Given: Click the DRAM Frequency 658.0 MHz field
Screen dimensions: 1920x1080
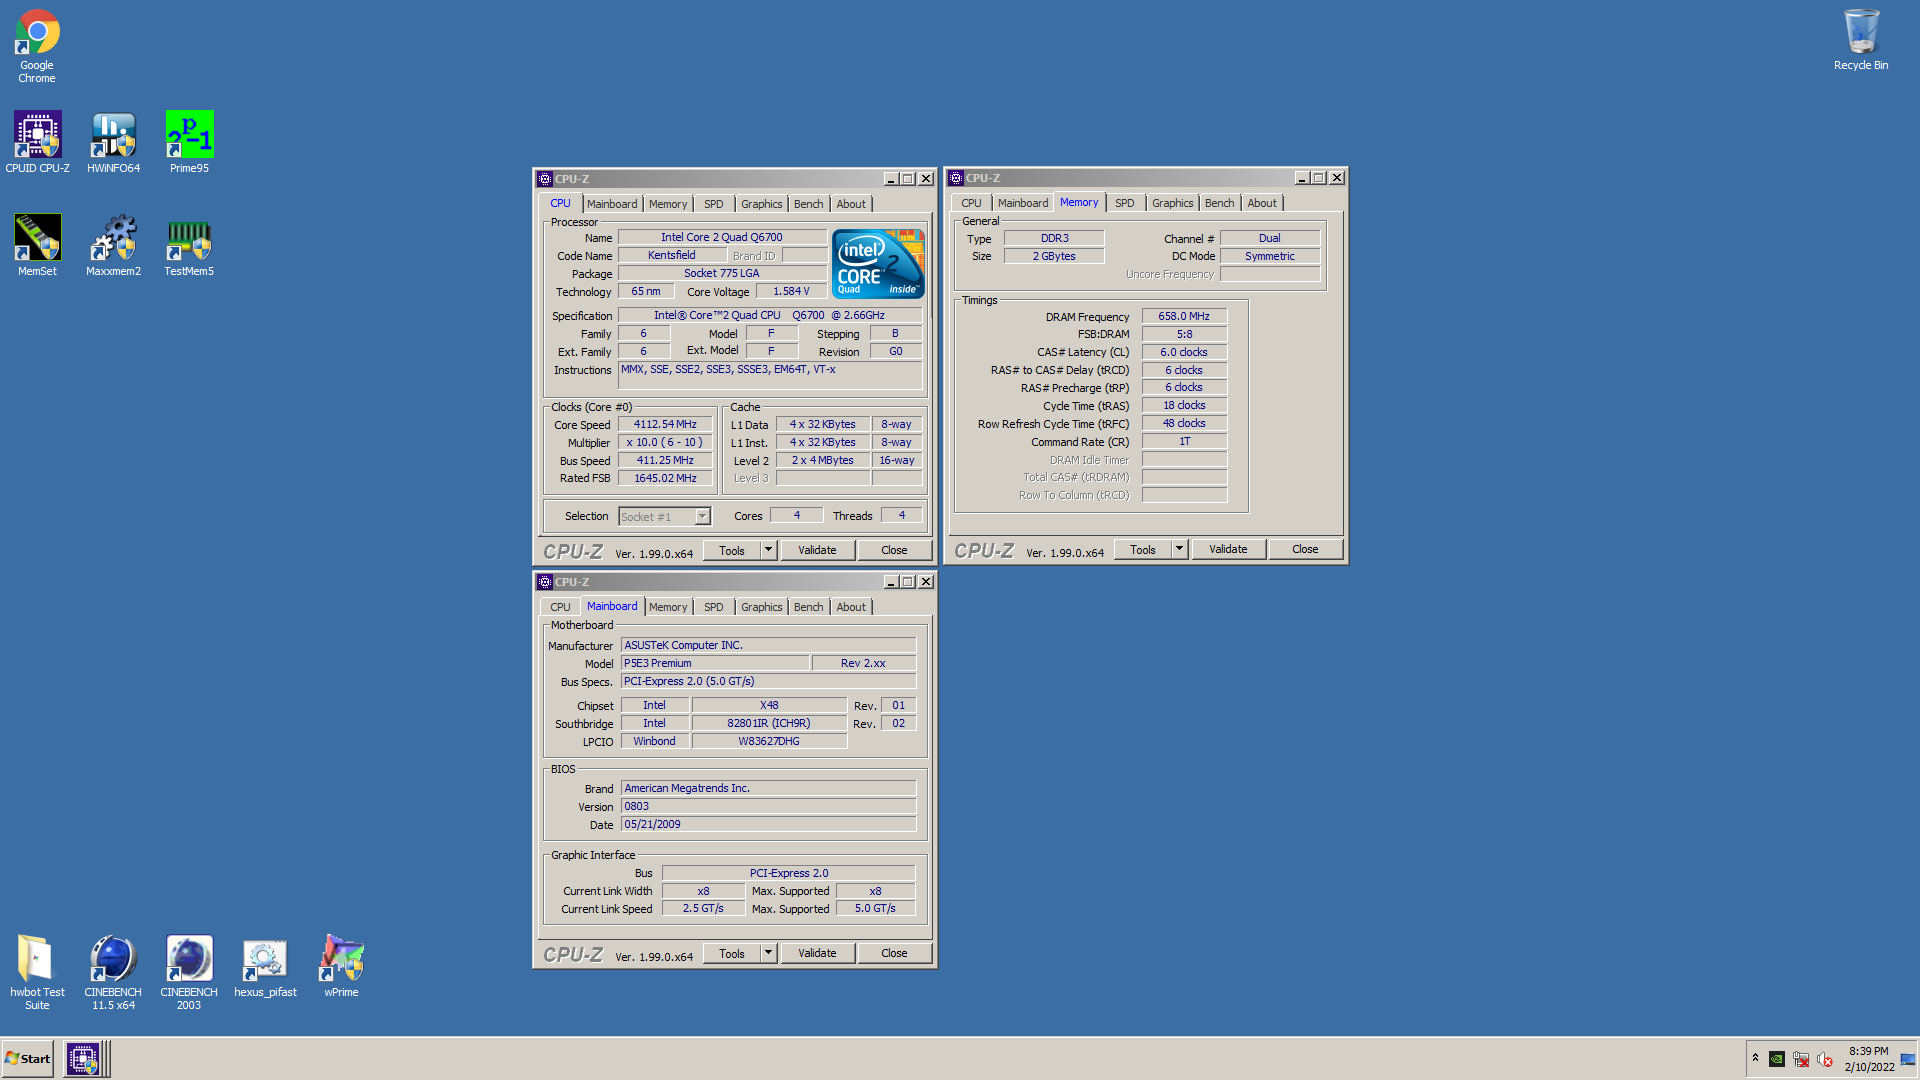Looking at the screenshot, I should click(x=1184, y=316).
